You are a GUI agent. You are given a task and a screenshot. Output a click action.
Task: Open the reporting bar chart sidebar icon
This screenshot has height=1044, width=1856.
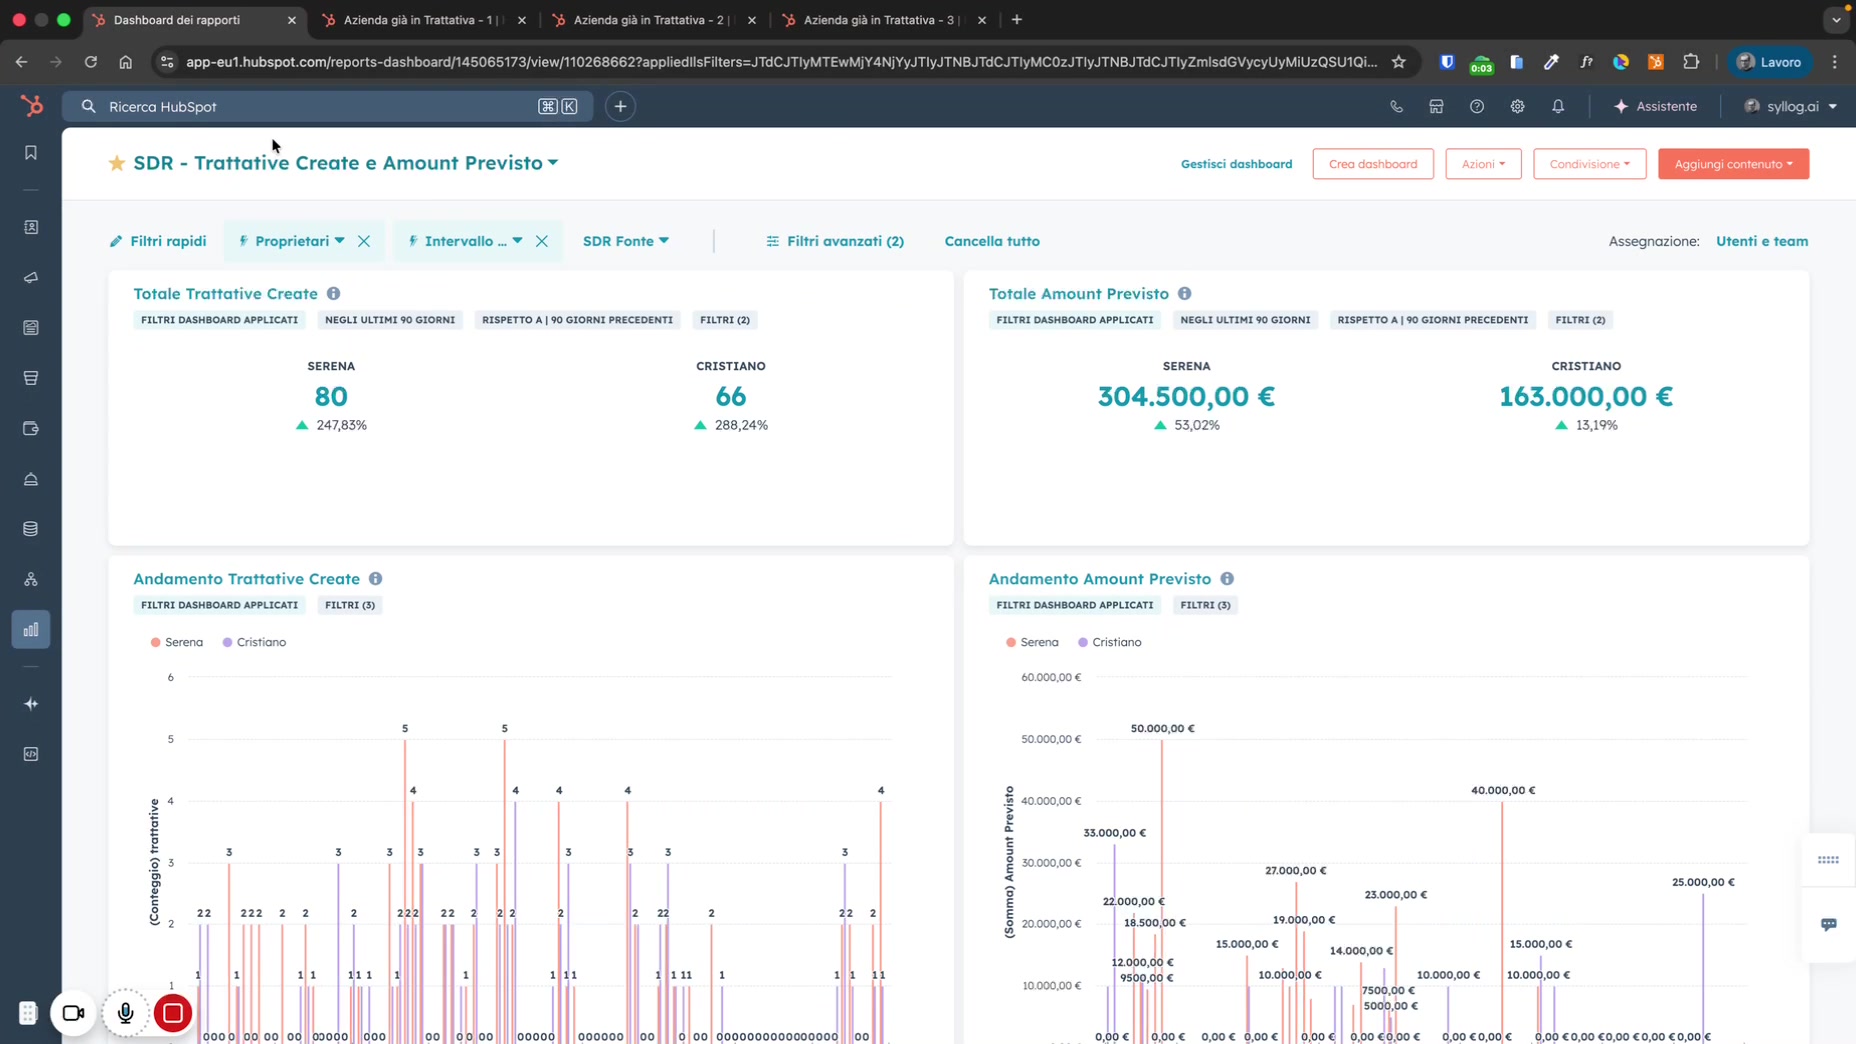click(31, 630)
